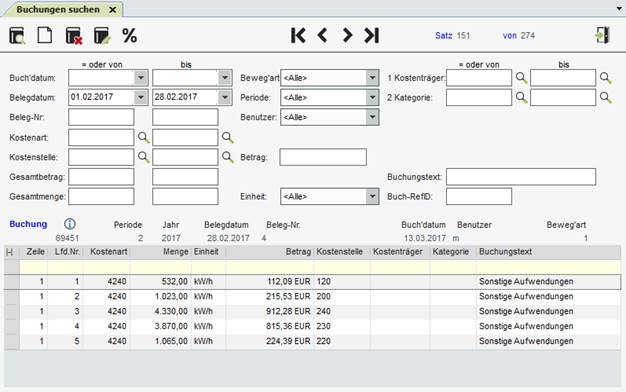Expand the Beweg'art dropdown
Image resolution: width=626 pixels, height=392 pixels.
click(x=372, y=78)
